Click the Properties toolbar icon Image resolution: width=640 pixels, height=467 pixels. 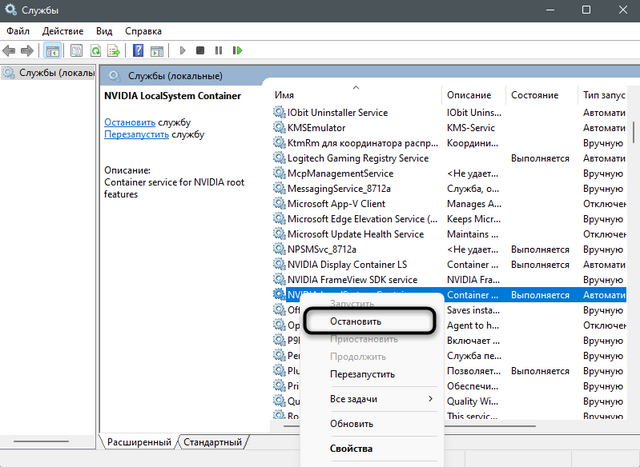coord(76,51)
